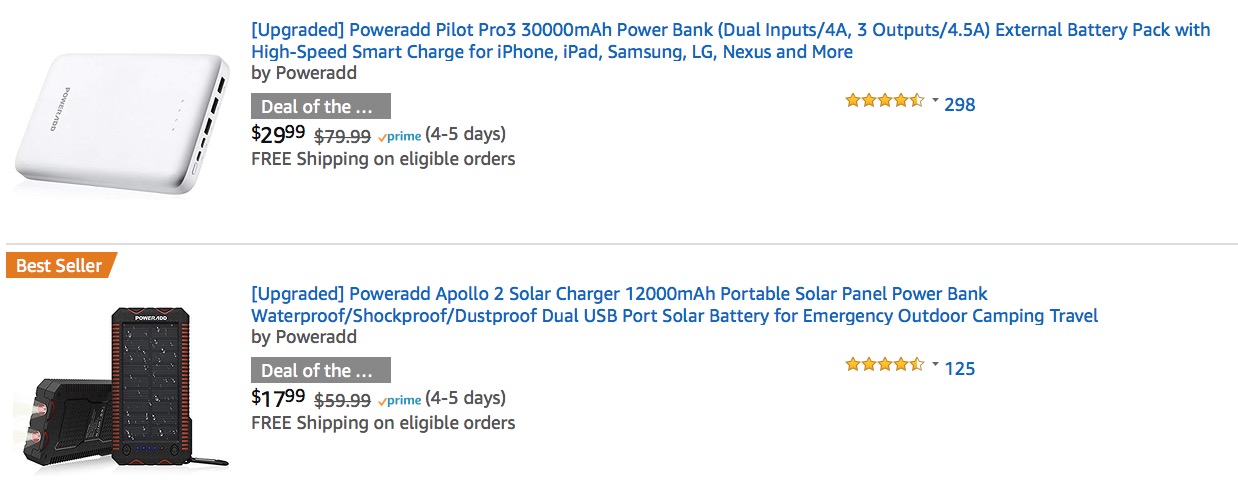
Task: View the 298 customer reviews
Action: [959, 104]
